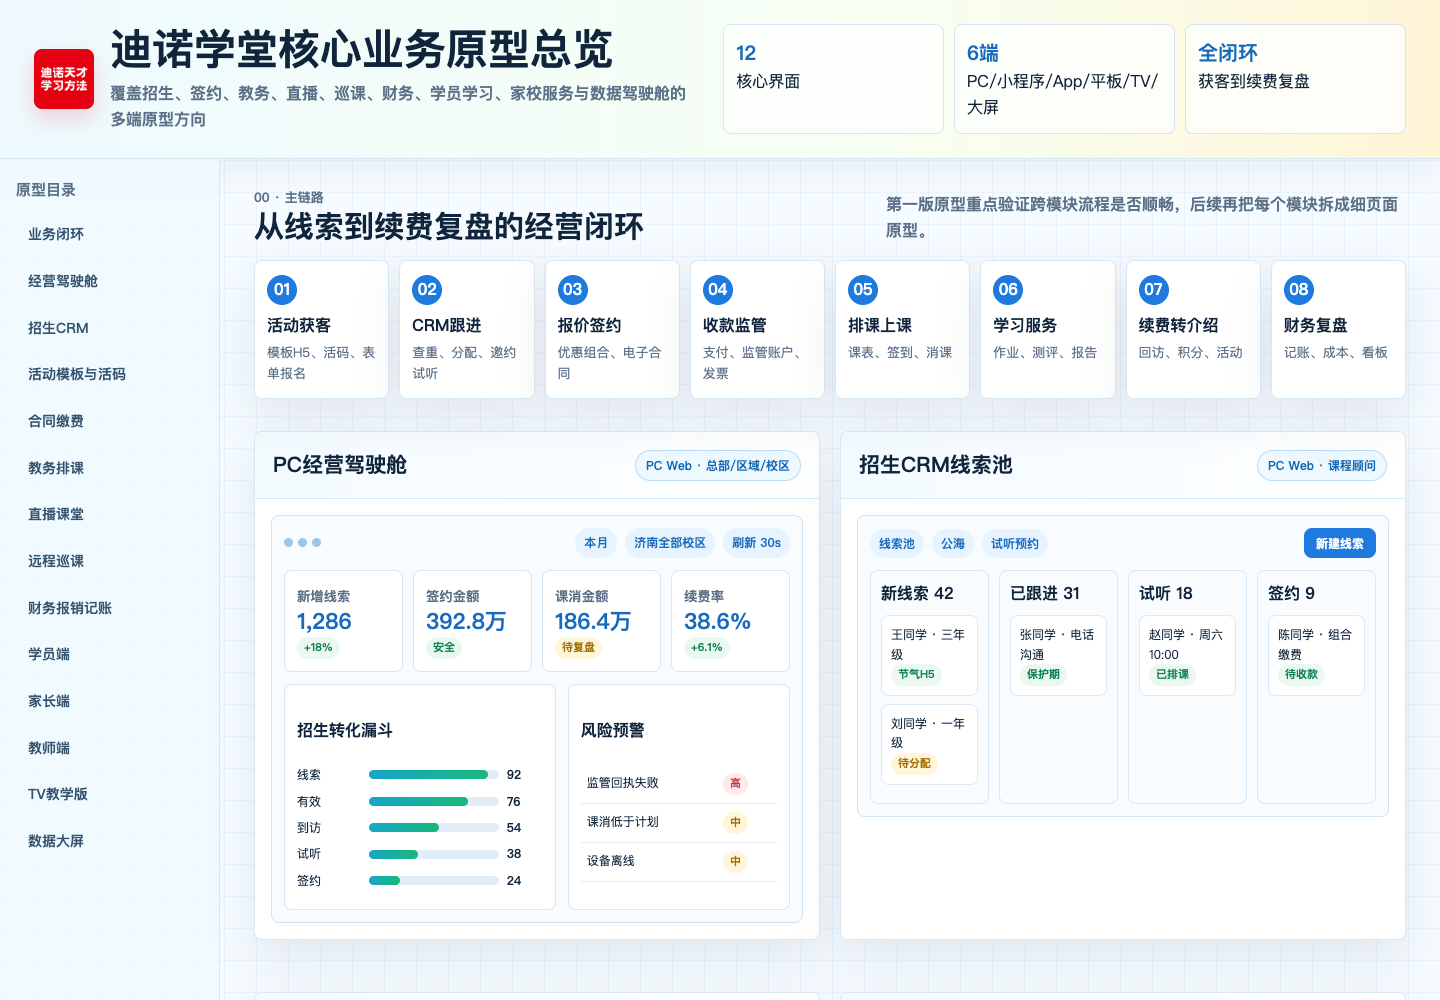Image resolution: width=1440 pixels, height=1000 pixels.
Task: Click the 待收款 tag
Action: coord(1301,674)
